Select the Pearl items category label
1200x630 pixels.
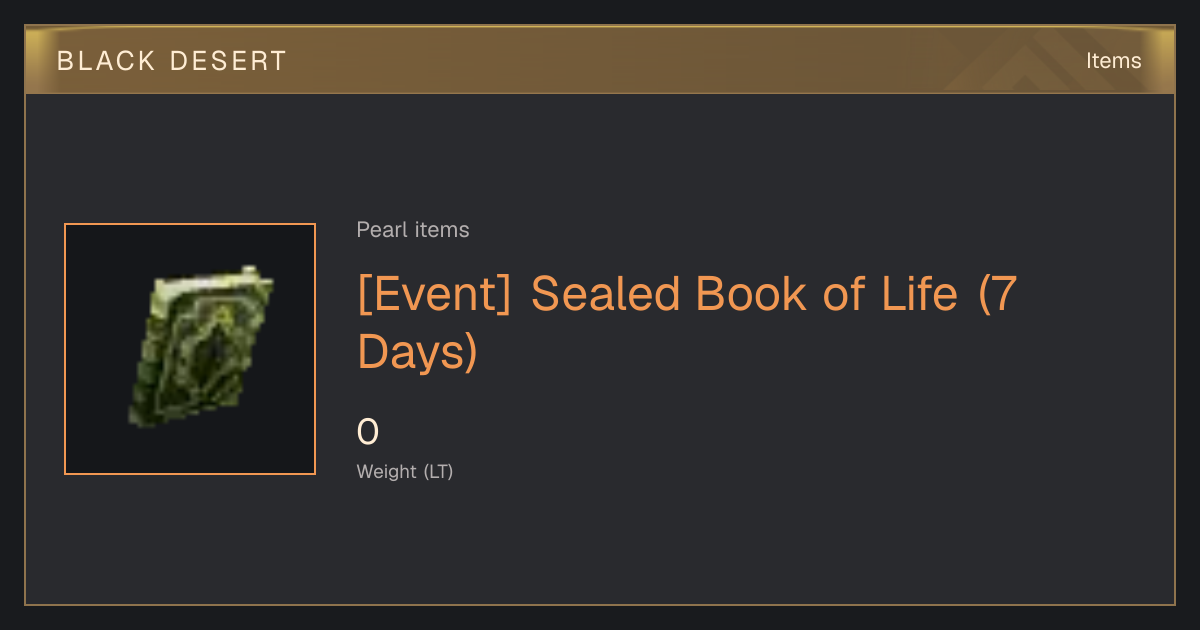pyautogui.click(x=413, y=230)
